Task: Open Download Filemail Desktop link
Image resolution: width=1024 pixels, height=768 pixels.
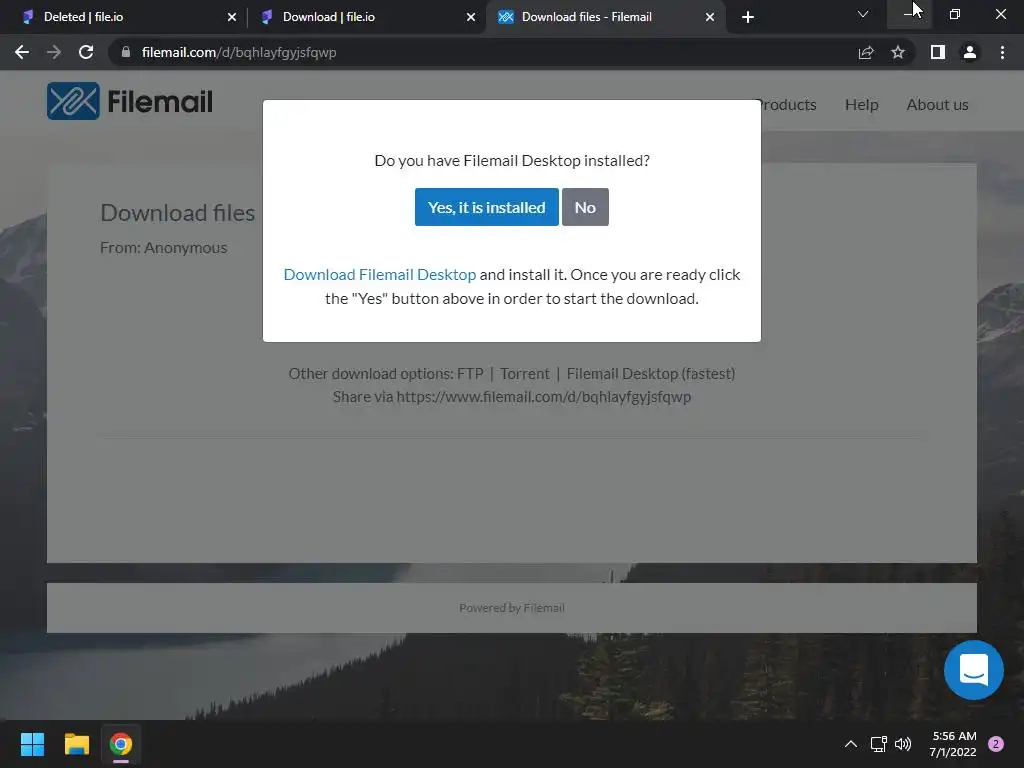Action: pyautogui.click(x=379, y=274)
